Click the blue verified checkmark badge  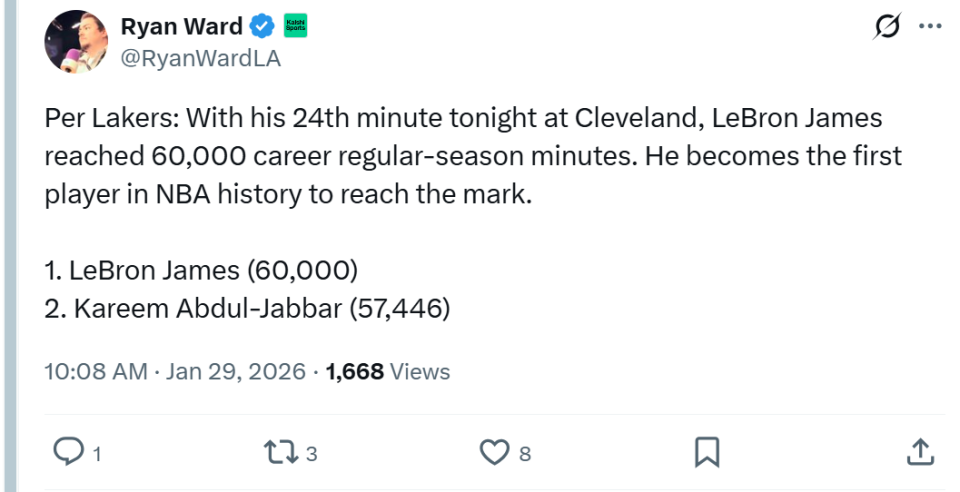[x=263, y=27]
